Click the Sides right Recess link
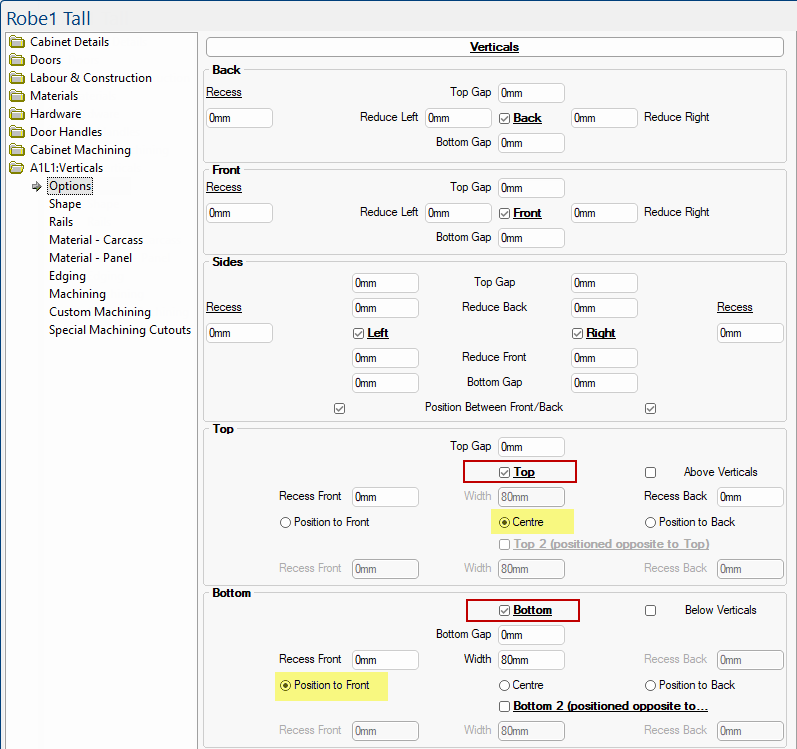797x749 pixels. click(x=734, y=307)
